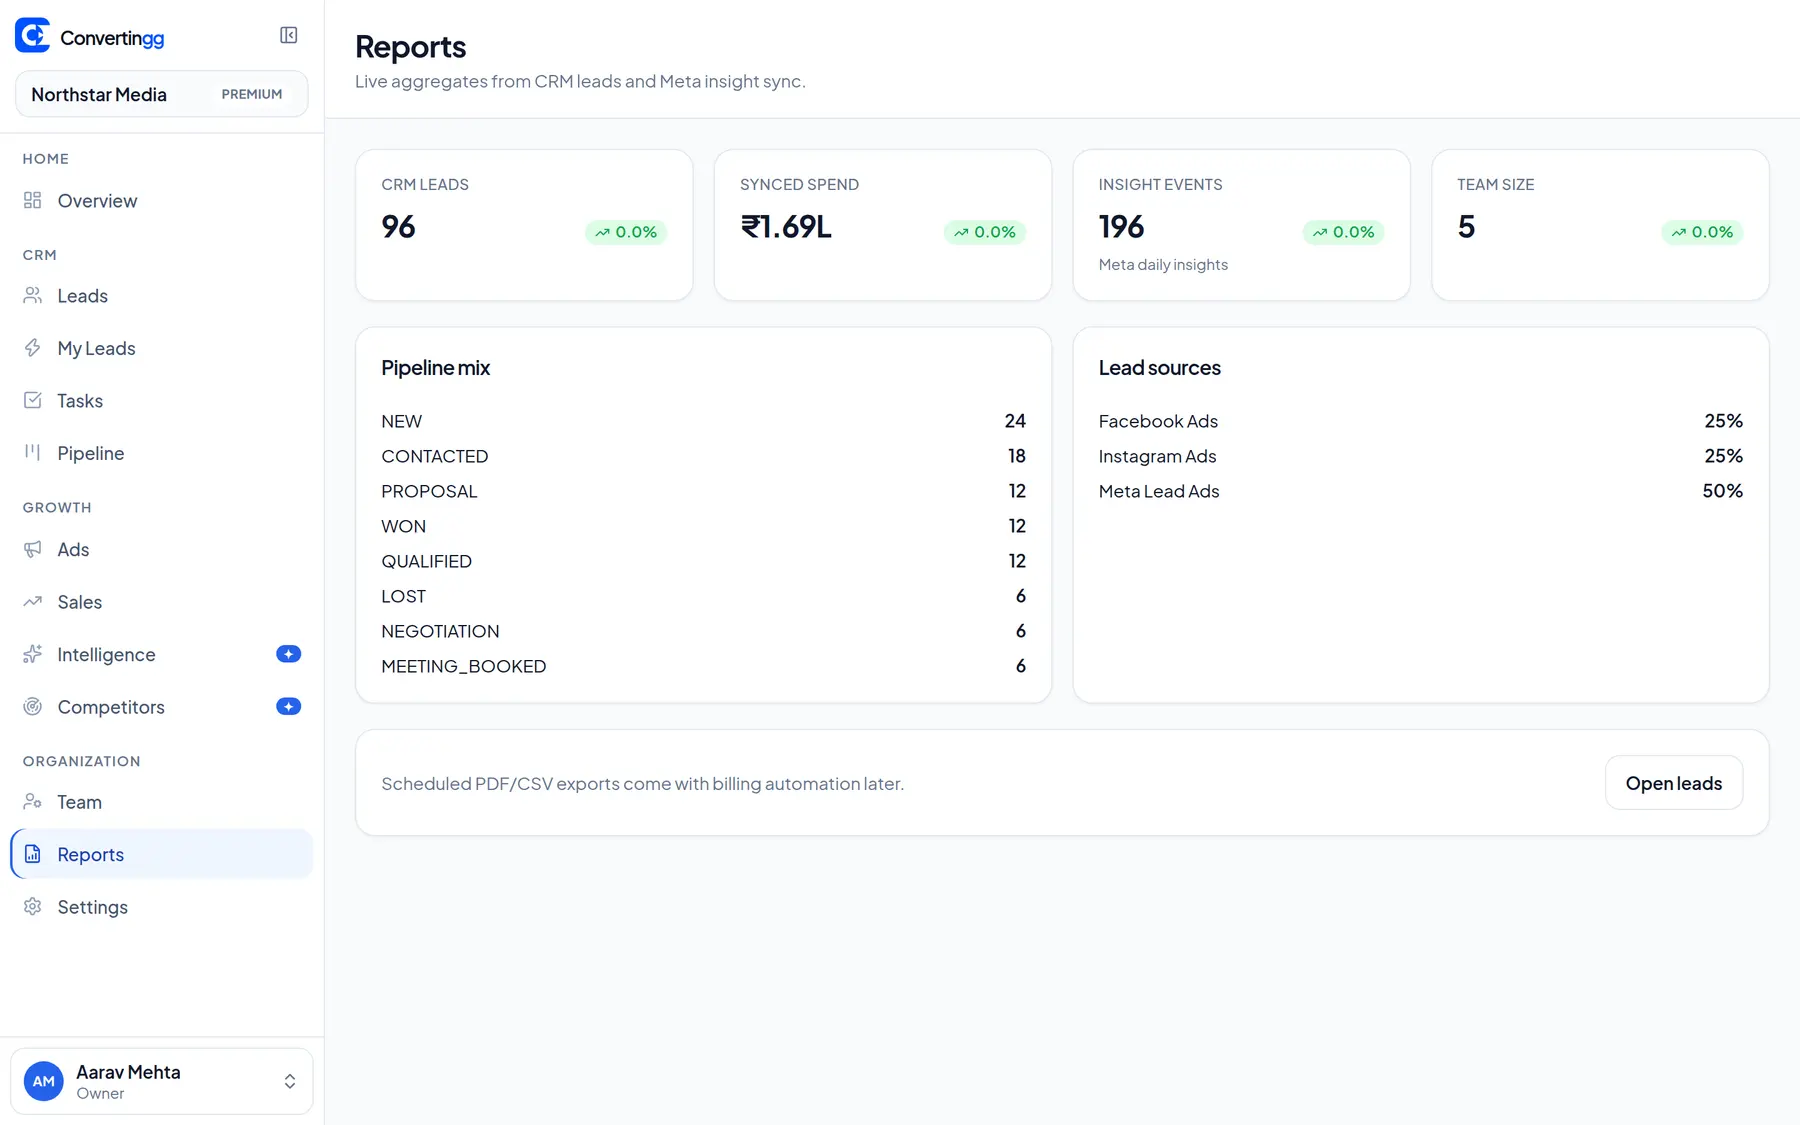Image resolution: width=1800 pixels, height=1125 pixels.
Task: Collapse the sidebar using the panel icon
Action: (288, 36)
